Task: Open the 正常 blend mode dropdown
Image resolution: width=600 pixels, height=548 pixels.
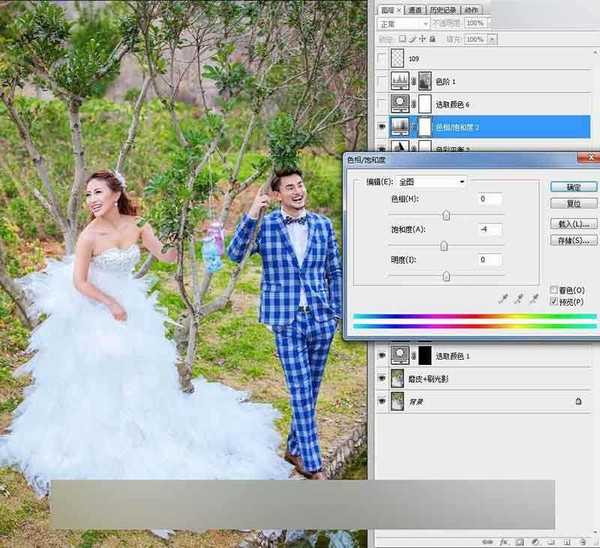Action: [x=403, y=24]
